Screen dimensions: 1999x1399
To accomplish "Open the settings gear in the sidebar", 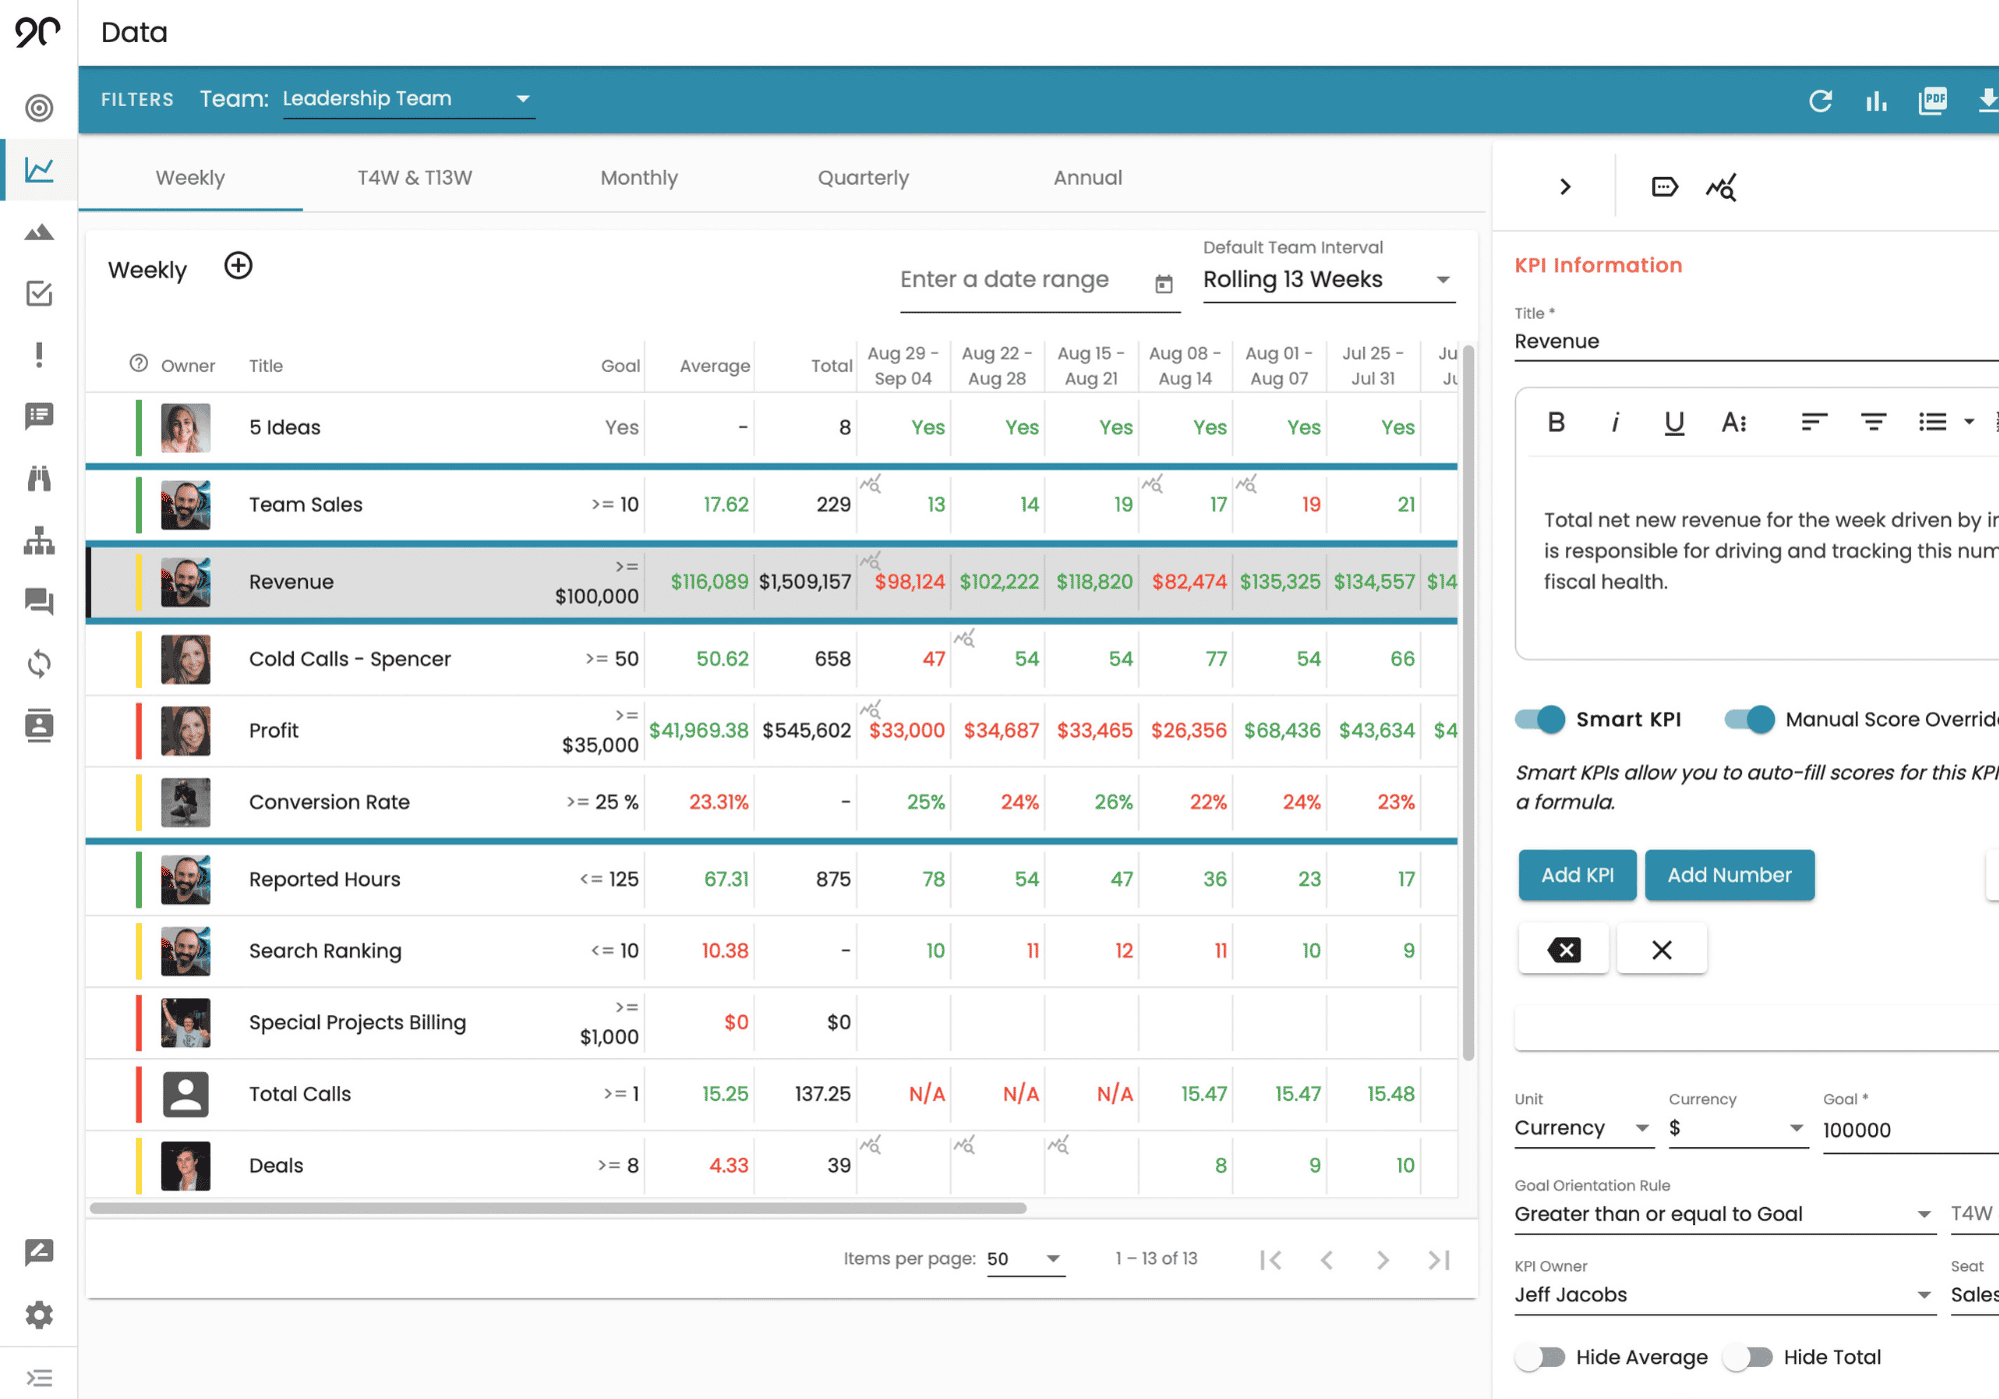I will 39,1314.
